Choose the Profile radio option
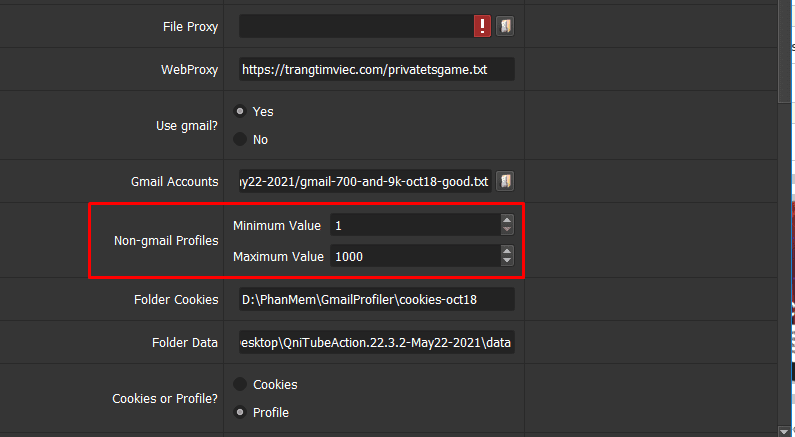The height and width of the screenshot is (437, 795). coord(240,412)
